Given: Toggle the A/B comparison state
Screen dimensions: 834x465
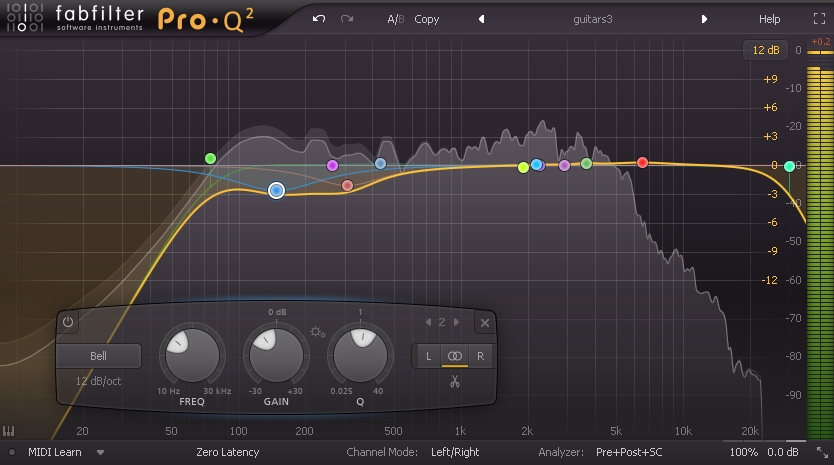Looking at the screenshot, I should tap(396, 19).
